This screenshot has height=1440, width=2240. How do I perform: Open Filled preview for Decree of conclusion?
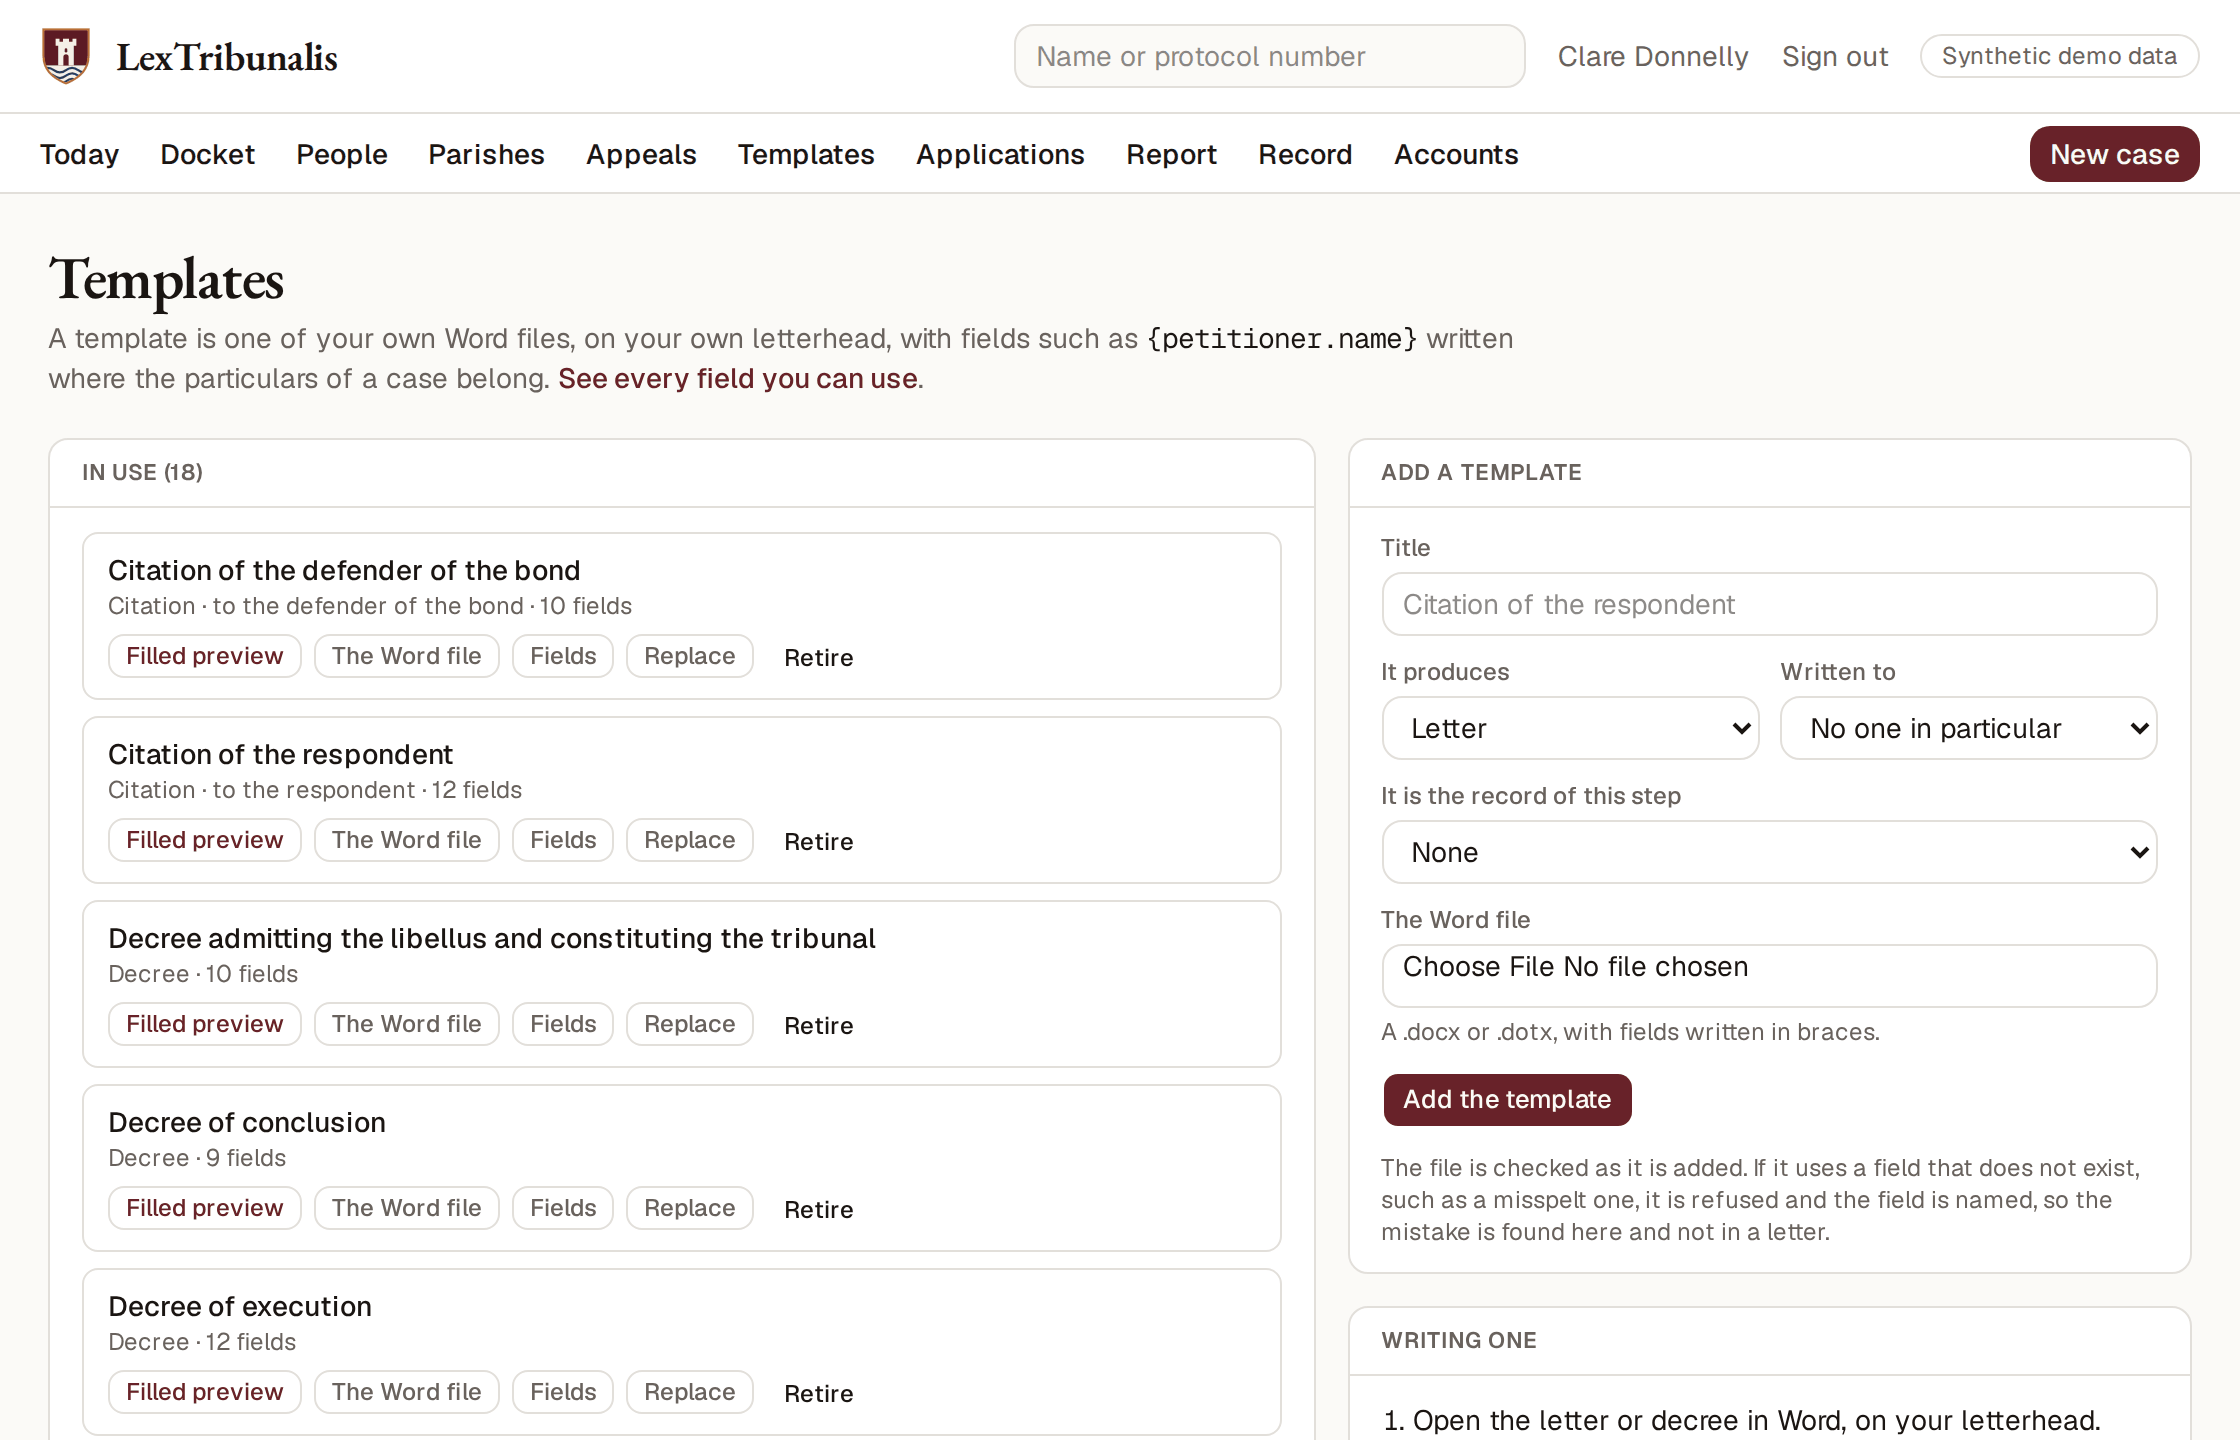204,1208
